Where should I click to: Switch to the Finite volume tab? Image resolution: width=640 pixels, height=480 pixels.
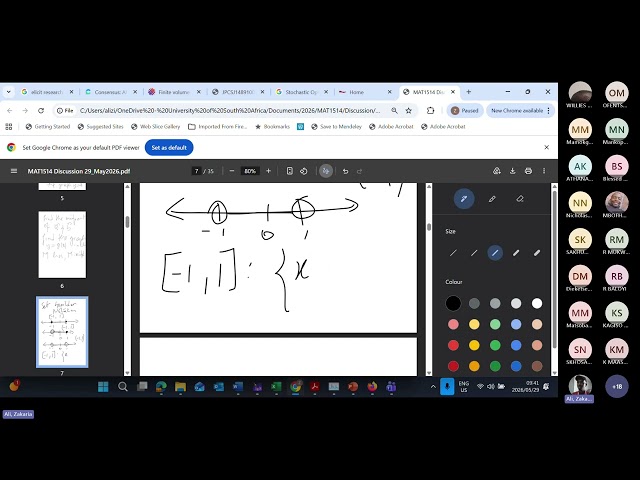click(174, 92)
